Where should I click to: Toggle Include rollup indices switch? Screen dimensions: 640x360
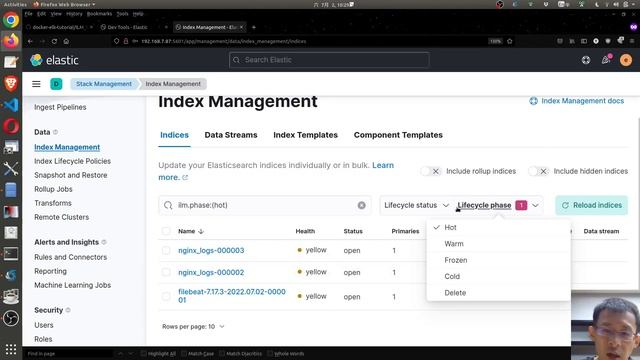tap(430, 171)
